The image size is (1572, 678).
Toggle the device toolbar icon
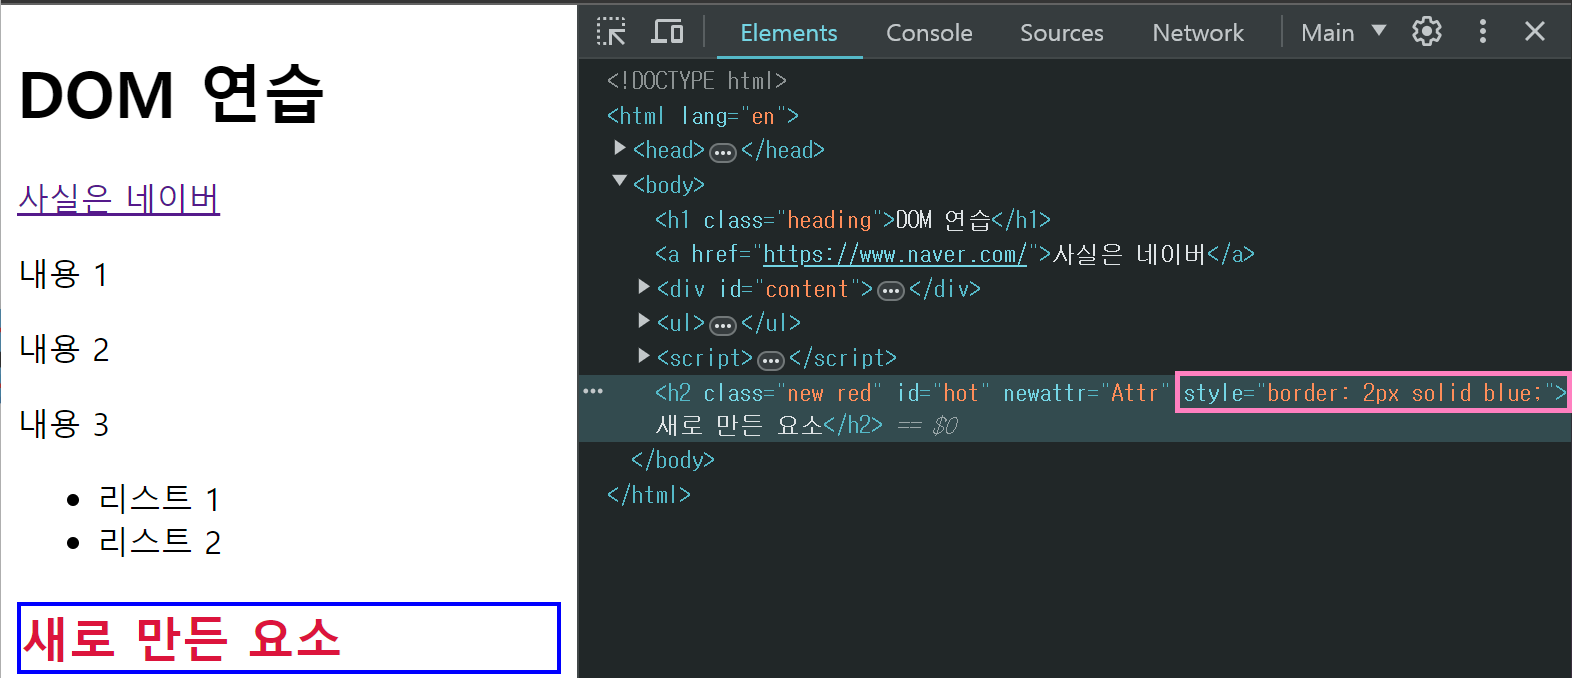[x=667, y=32]
